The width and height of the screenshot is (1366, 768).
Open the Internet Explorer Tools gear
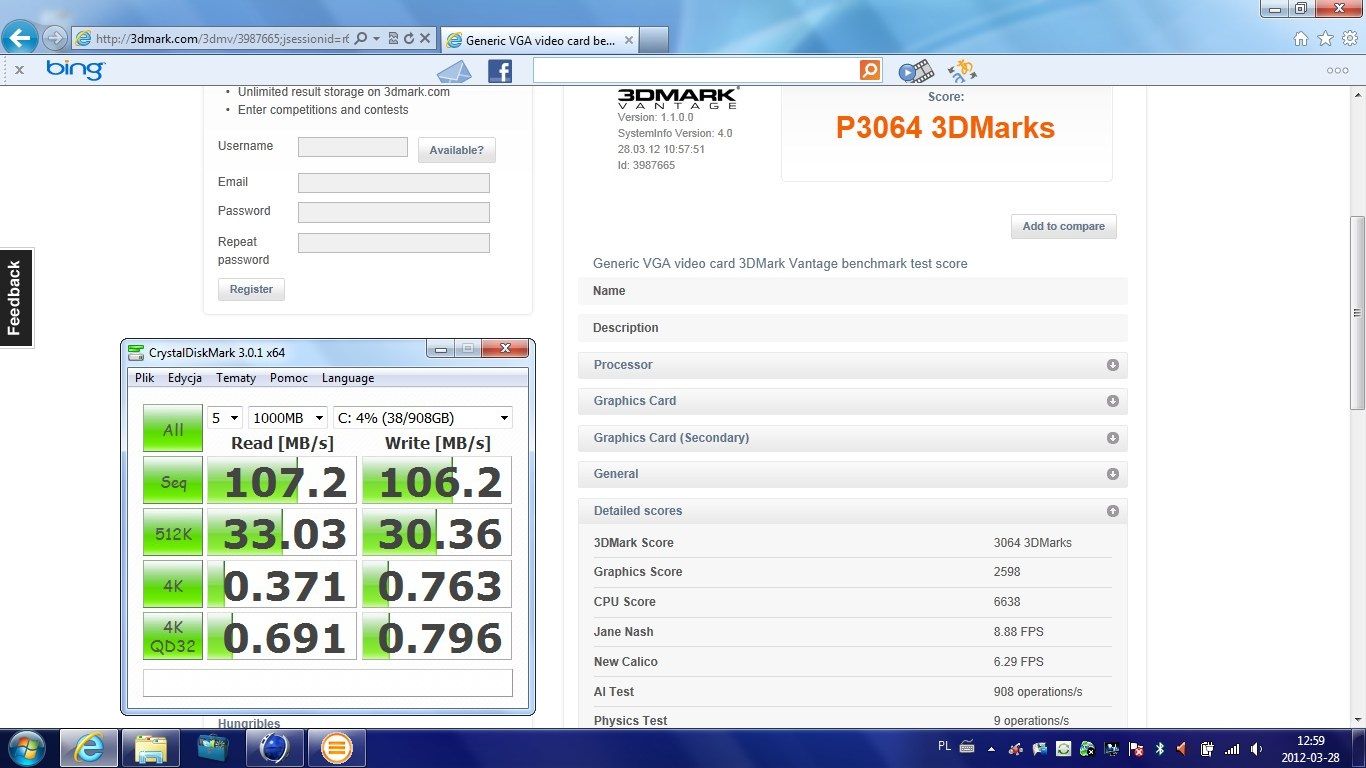(x=1349, y=39)
